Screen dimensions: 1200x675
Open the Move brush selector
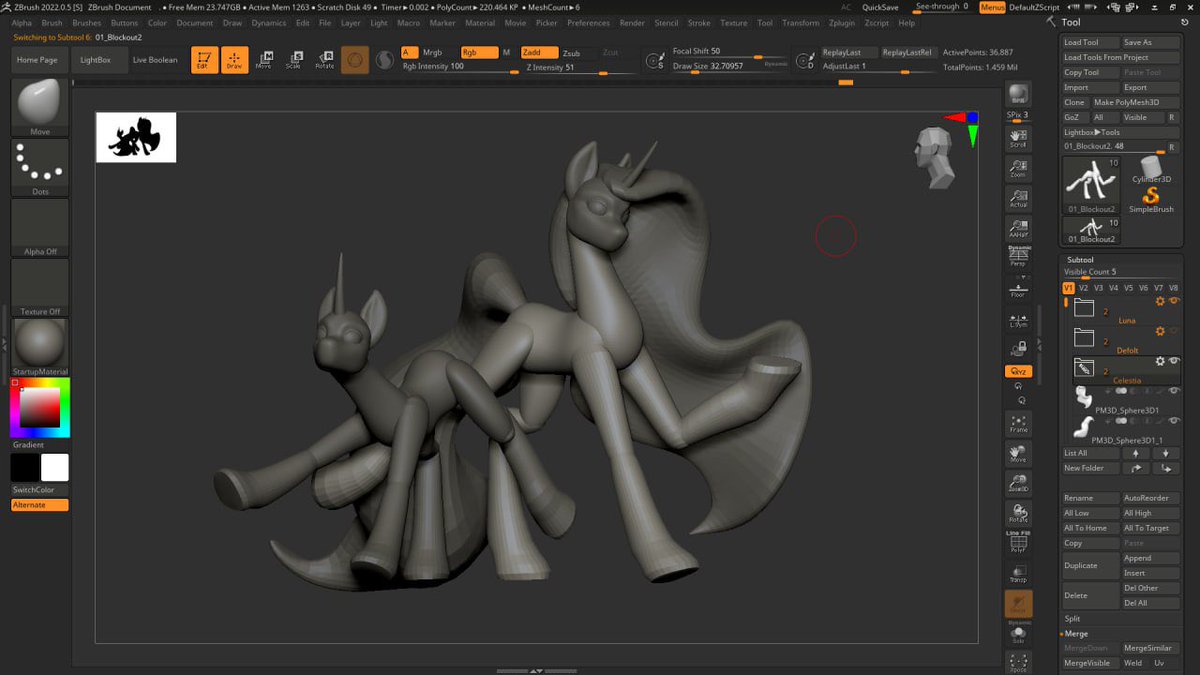point(40,107)
